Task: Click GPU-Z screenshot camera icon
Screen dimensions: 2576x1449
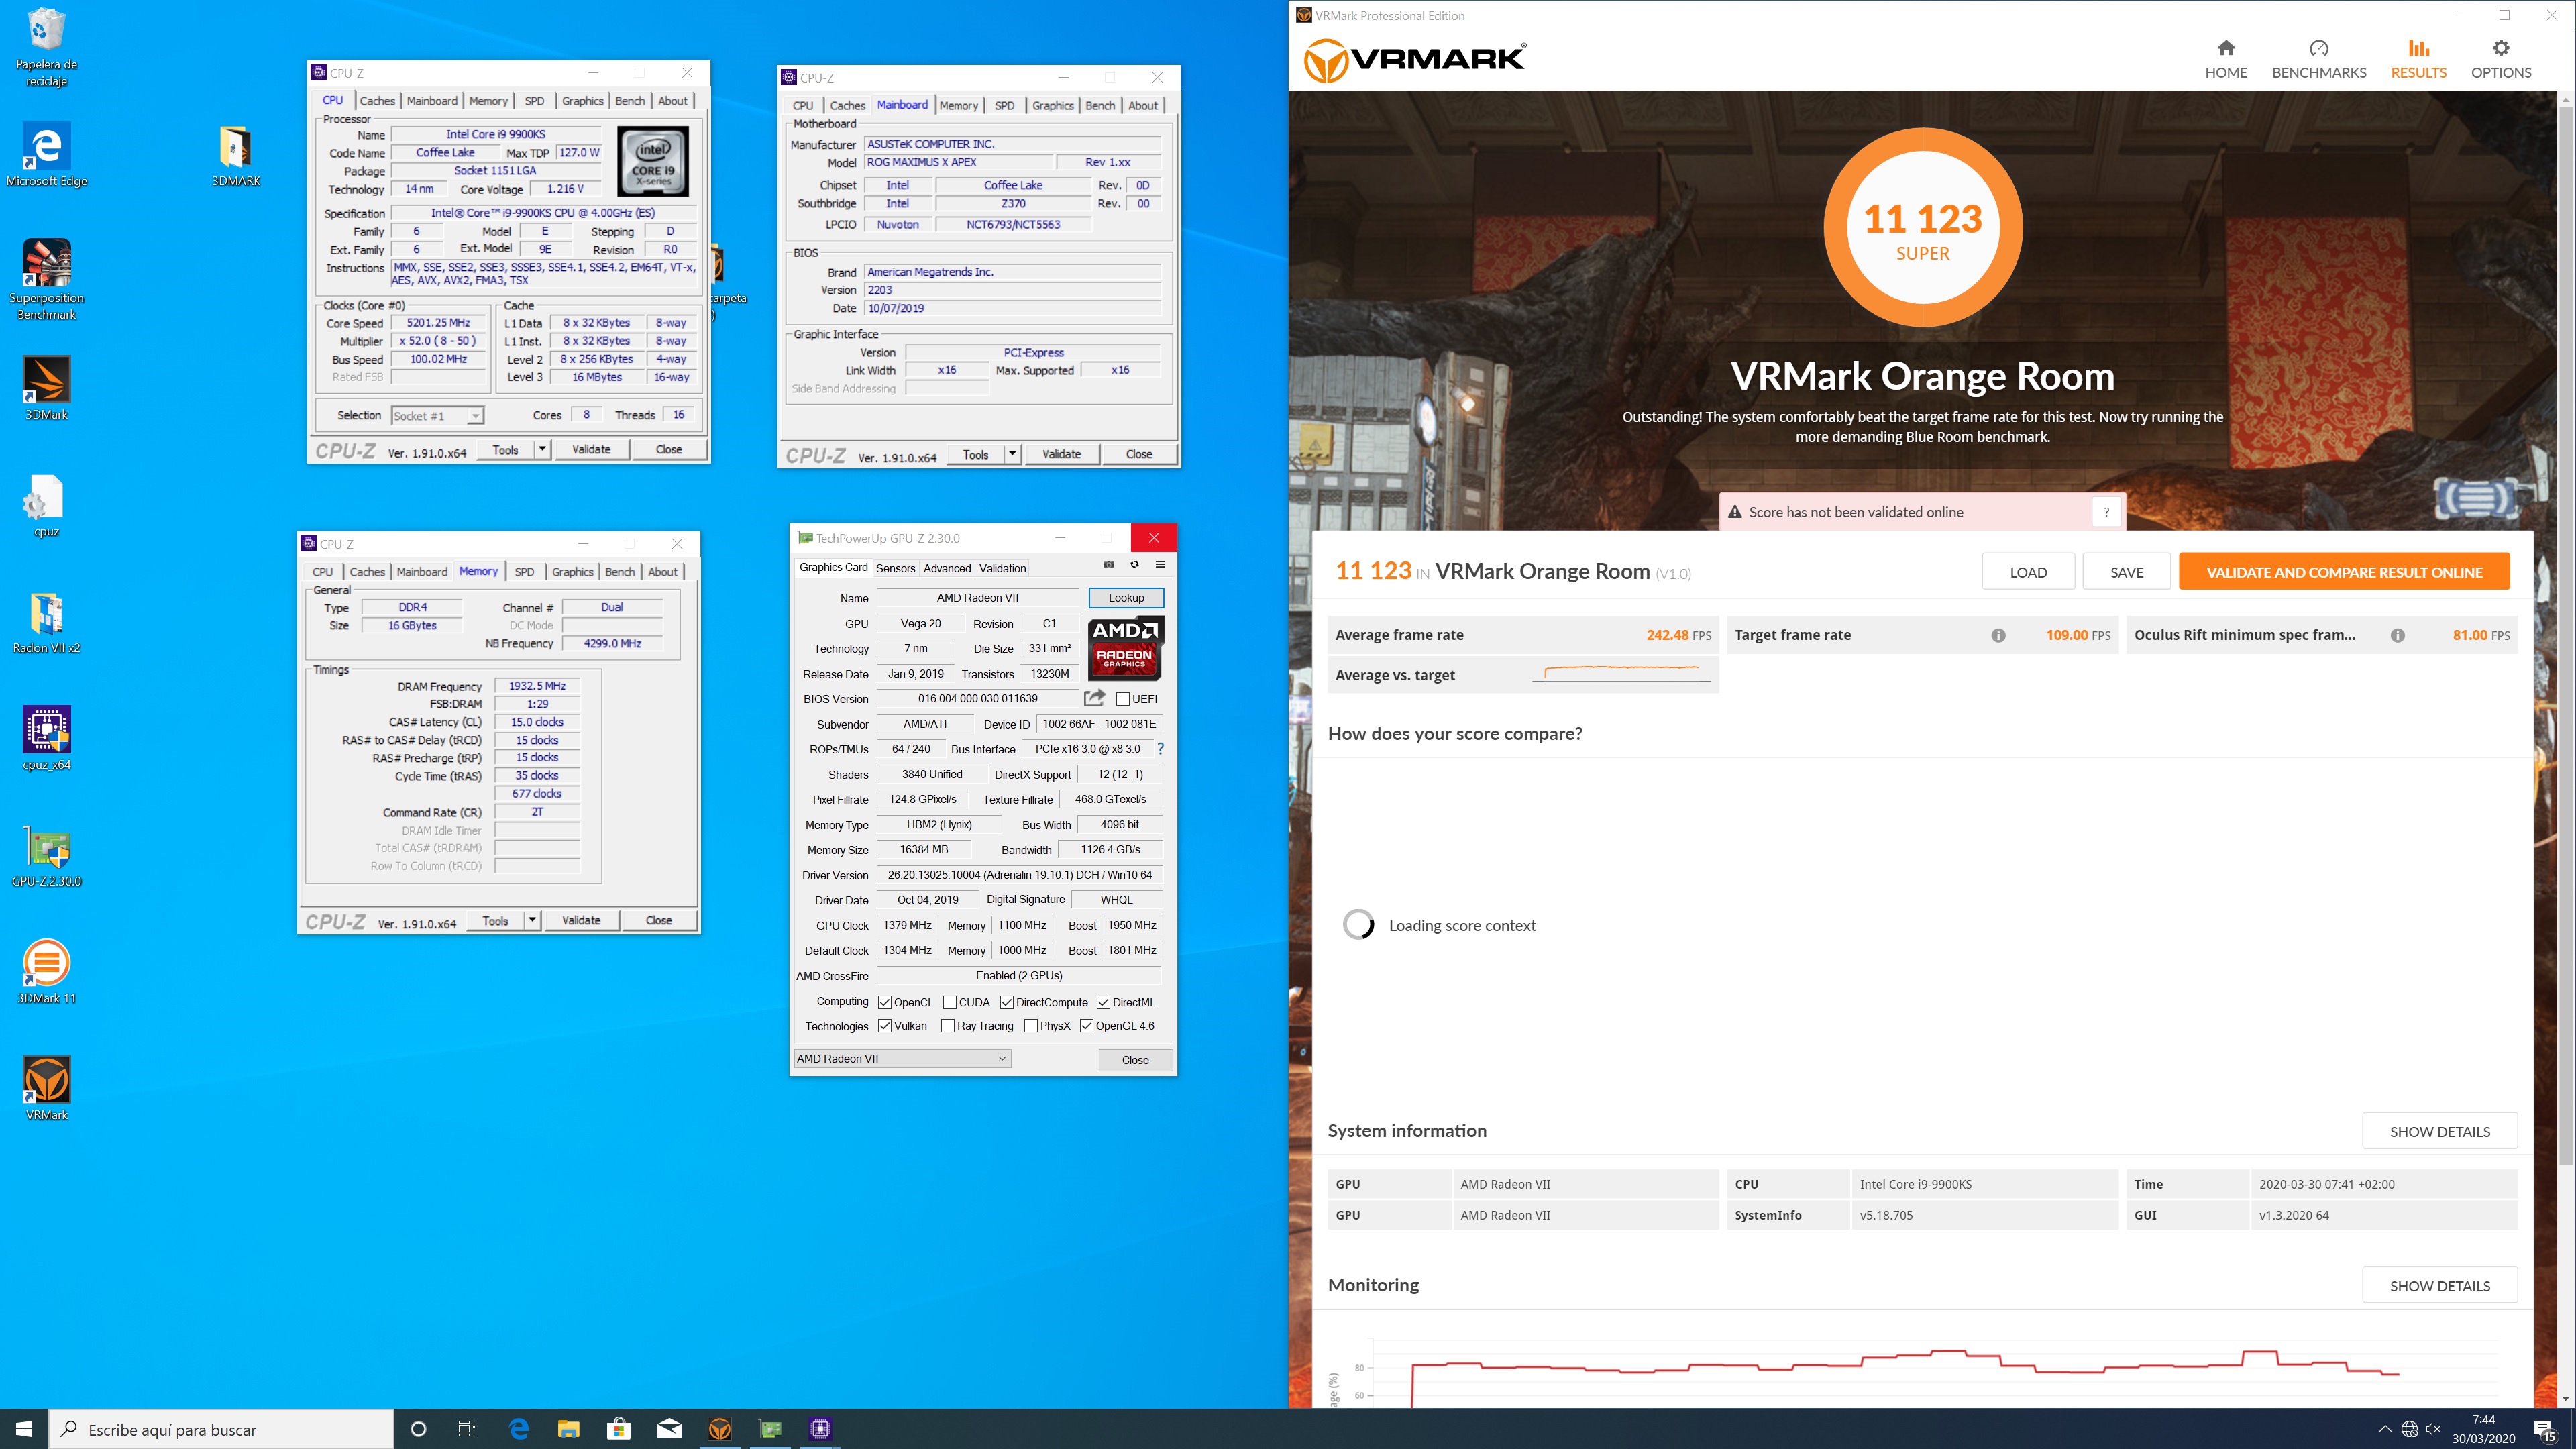Action: tap(1108, 565)
